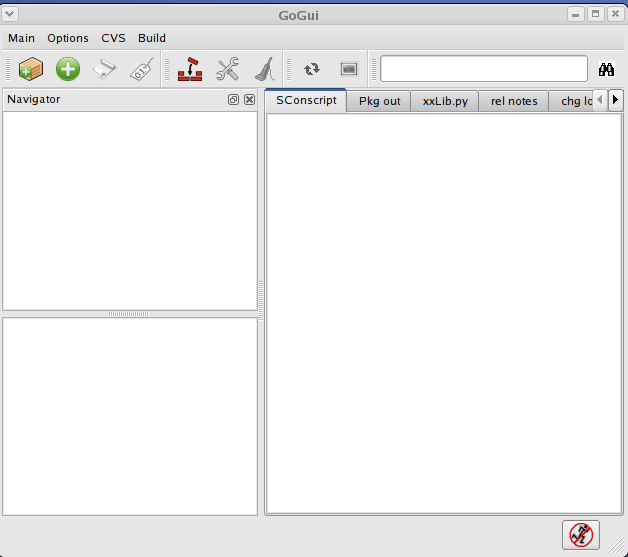Screen dimensions: 628x557
Task: Click inside the SConscript editor area
Action: tap(444, 313)
